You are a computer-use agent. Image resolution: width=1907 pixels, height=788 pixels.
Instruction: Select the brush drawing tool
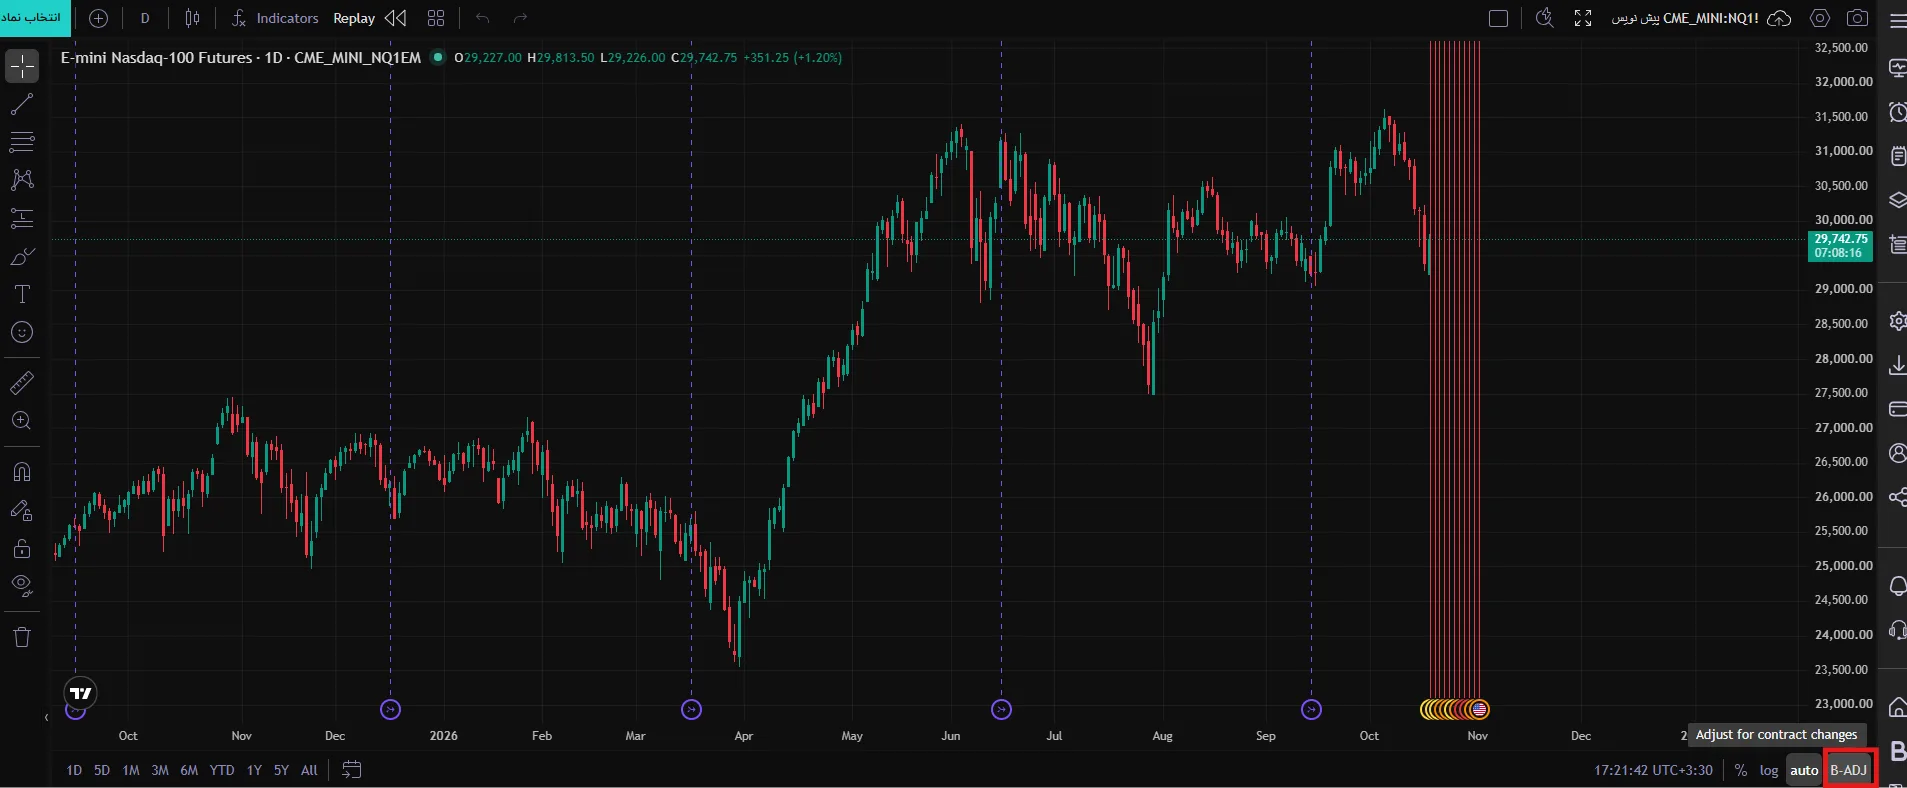pyautogui.click(x=22, y=257)
